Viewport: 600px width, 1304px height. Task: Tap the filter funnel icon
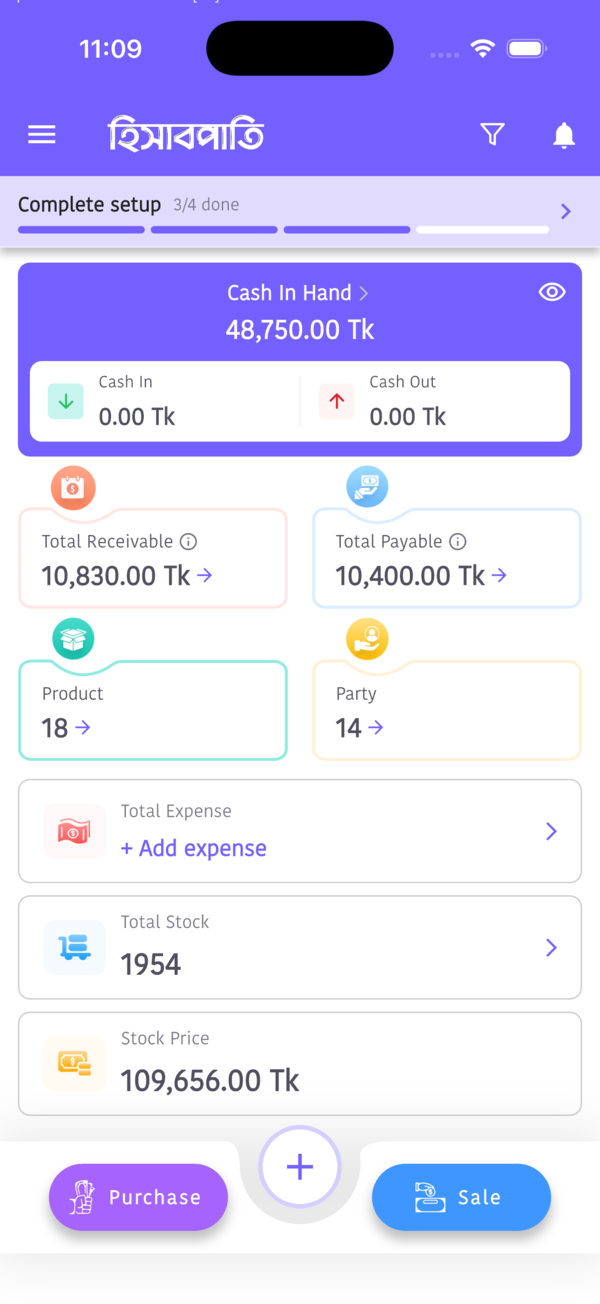pyautogui.click(x=492, y=134)
